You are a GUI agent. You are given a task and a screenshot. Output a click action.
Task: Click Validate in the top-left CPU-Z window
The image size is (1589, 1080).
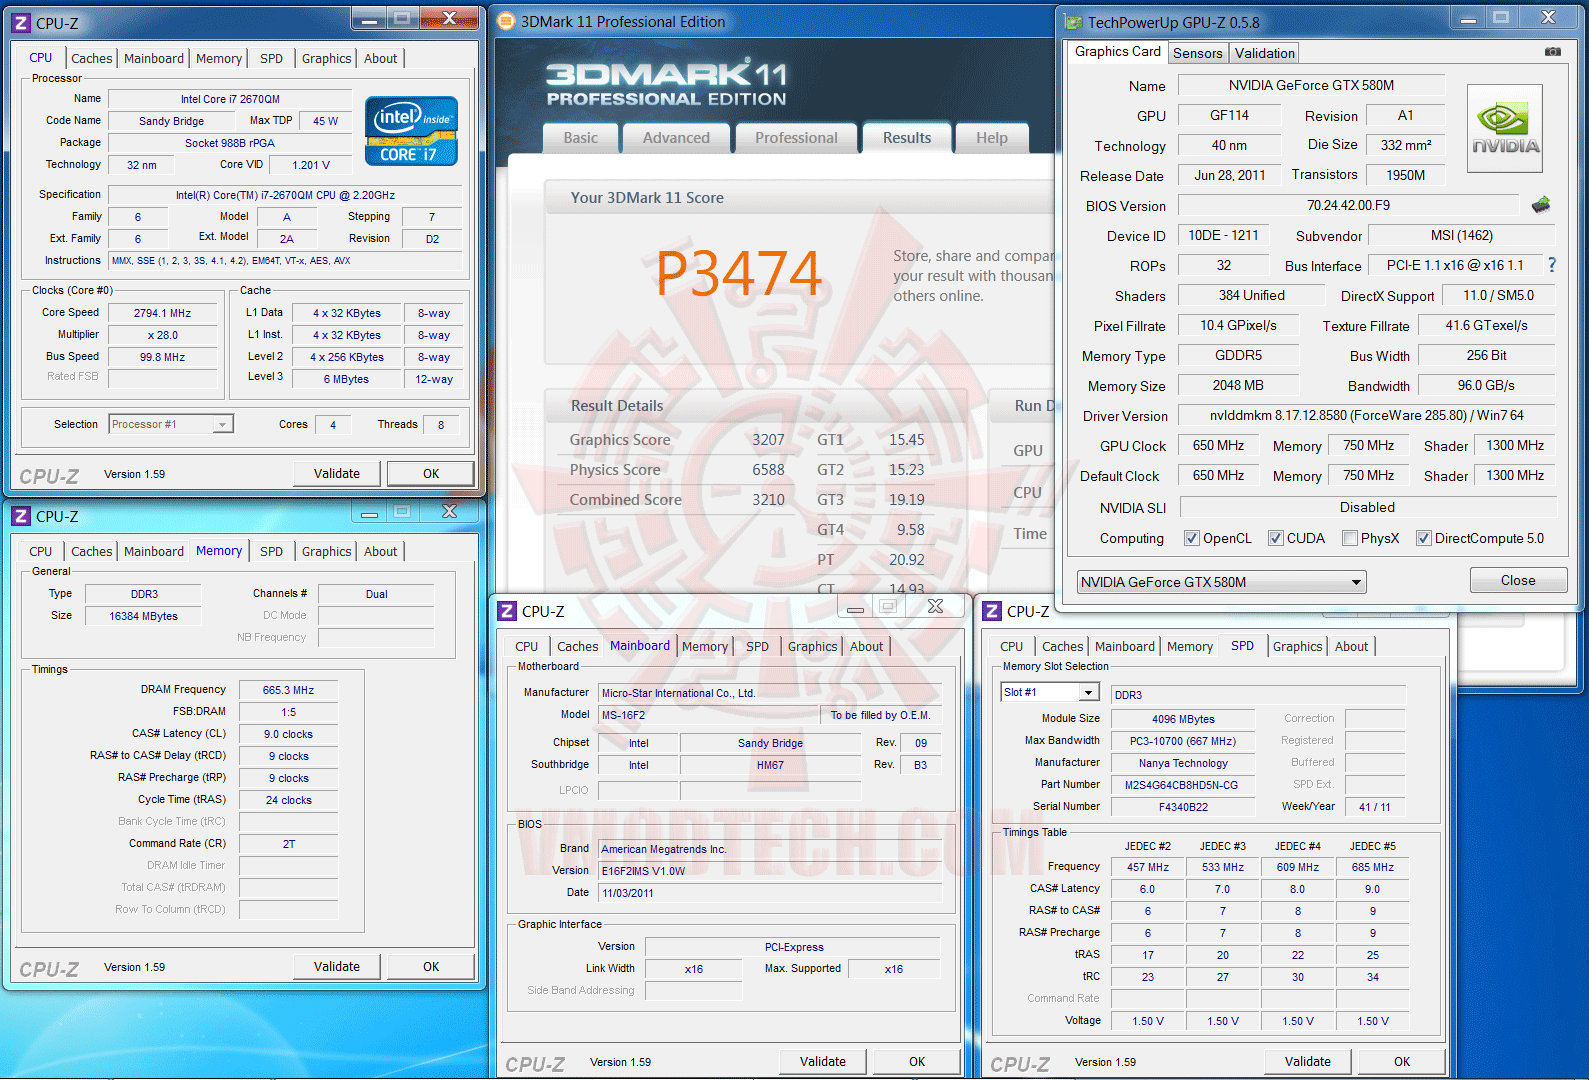[x=337, y=474]
